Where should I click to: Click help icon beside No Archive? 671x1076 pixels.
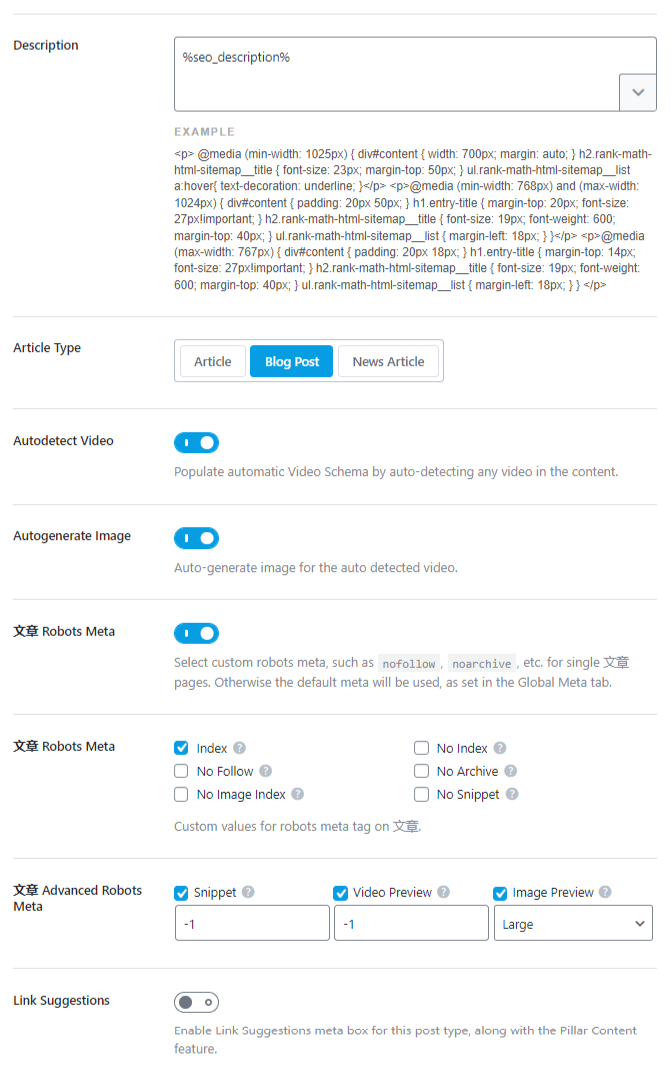click(510, 771)
